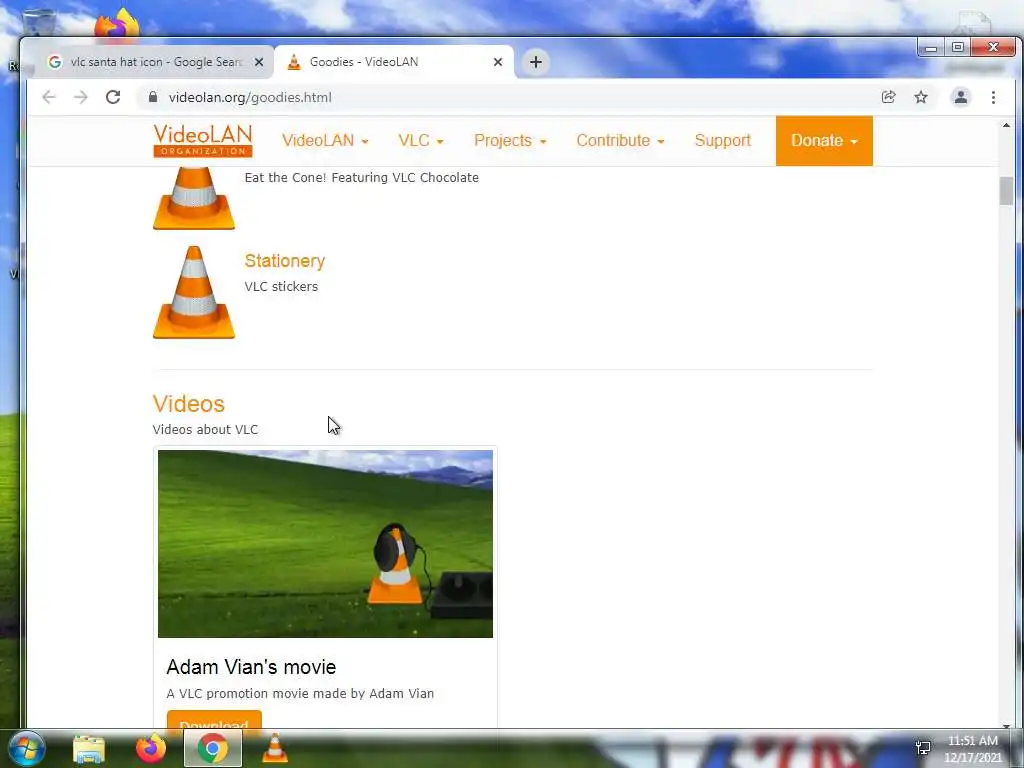Viewport: 1024px width, 768px height.
Task: Click the Download button for Adam Vian's movie
Action: point(214,719)
